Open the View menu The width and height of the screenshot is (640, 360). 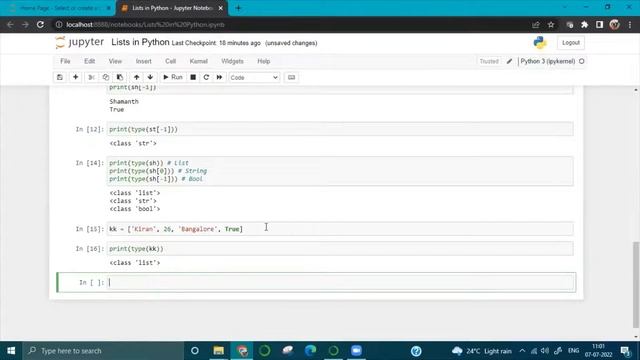pos(115,61)
